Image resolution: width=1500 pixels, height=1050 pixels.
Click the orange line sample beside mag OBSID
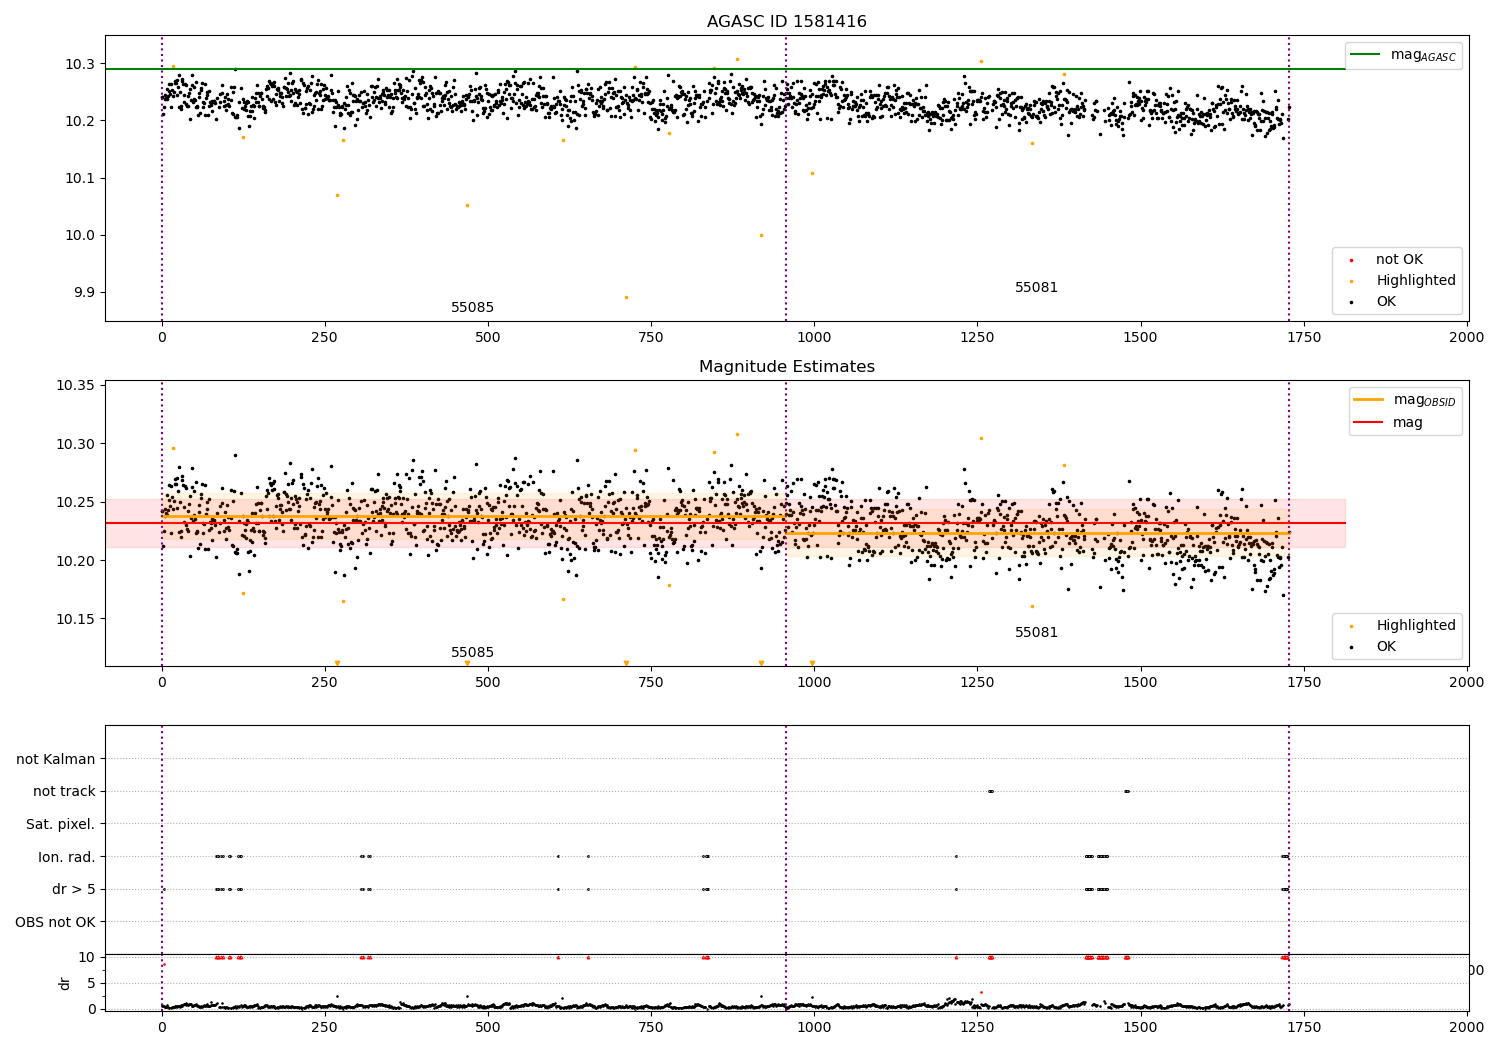1369,399
